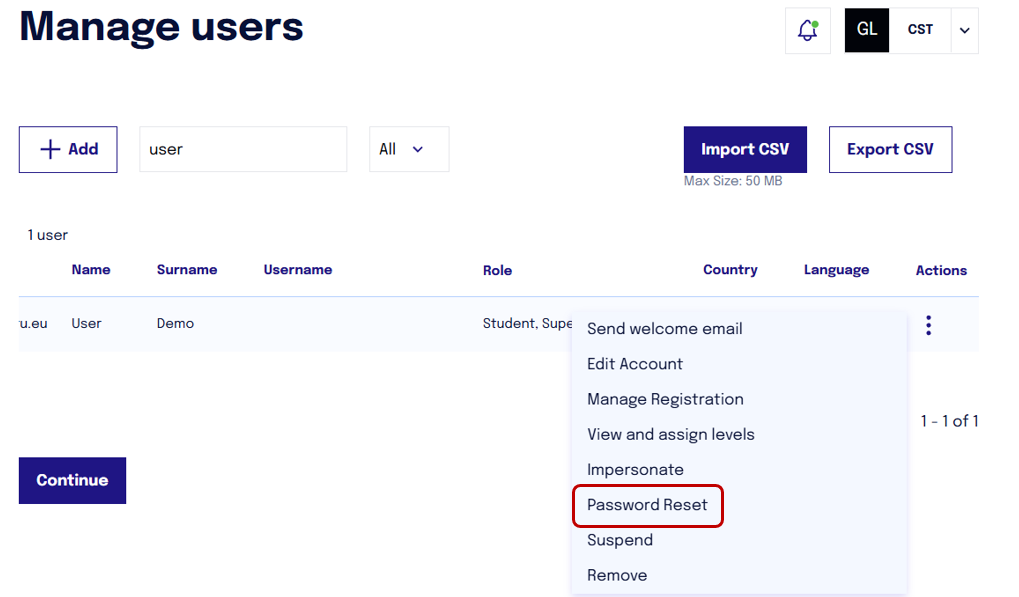Image resolution: width=1019 pixels, height=597 pixels.
Task: Open the CST dropdown chevron
Action: click(963, 30)
